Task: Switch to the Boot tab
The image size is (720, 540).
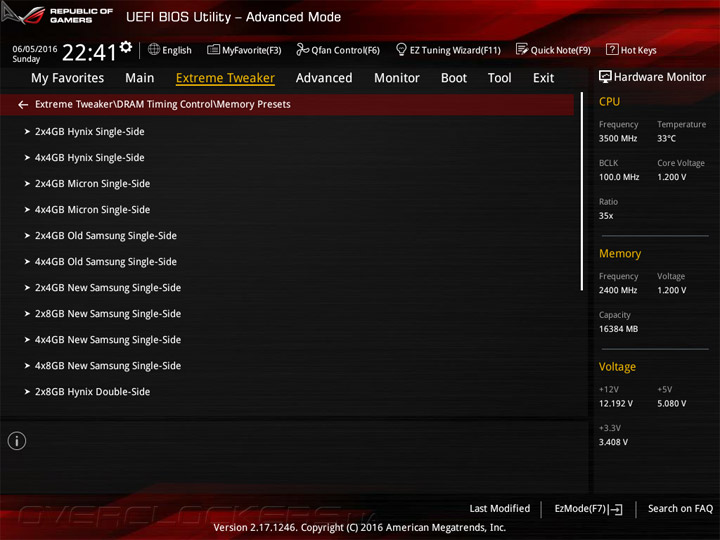Action: 454,78
